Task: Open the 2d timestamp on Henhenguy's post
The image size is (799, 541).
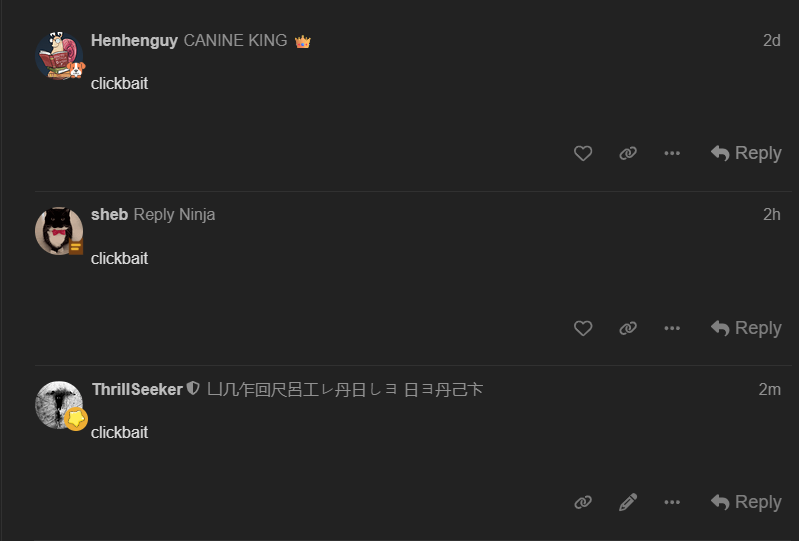Action: coord(771,41)
